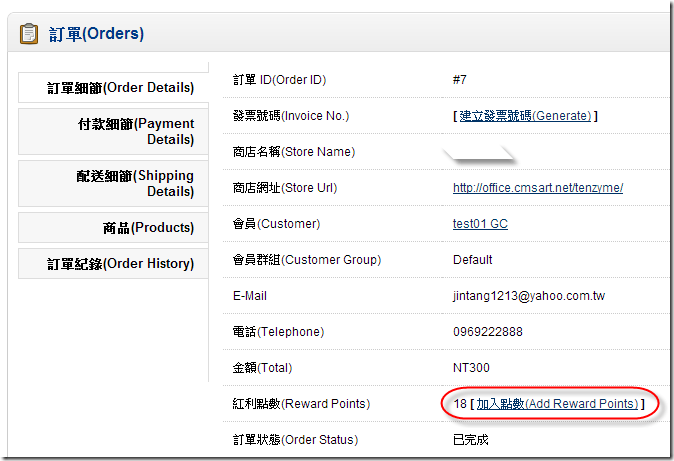Switch to the Payment Details tab

coord(113,132)
